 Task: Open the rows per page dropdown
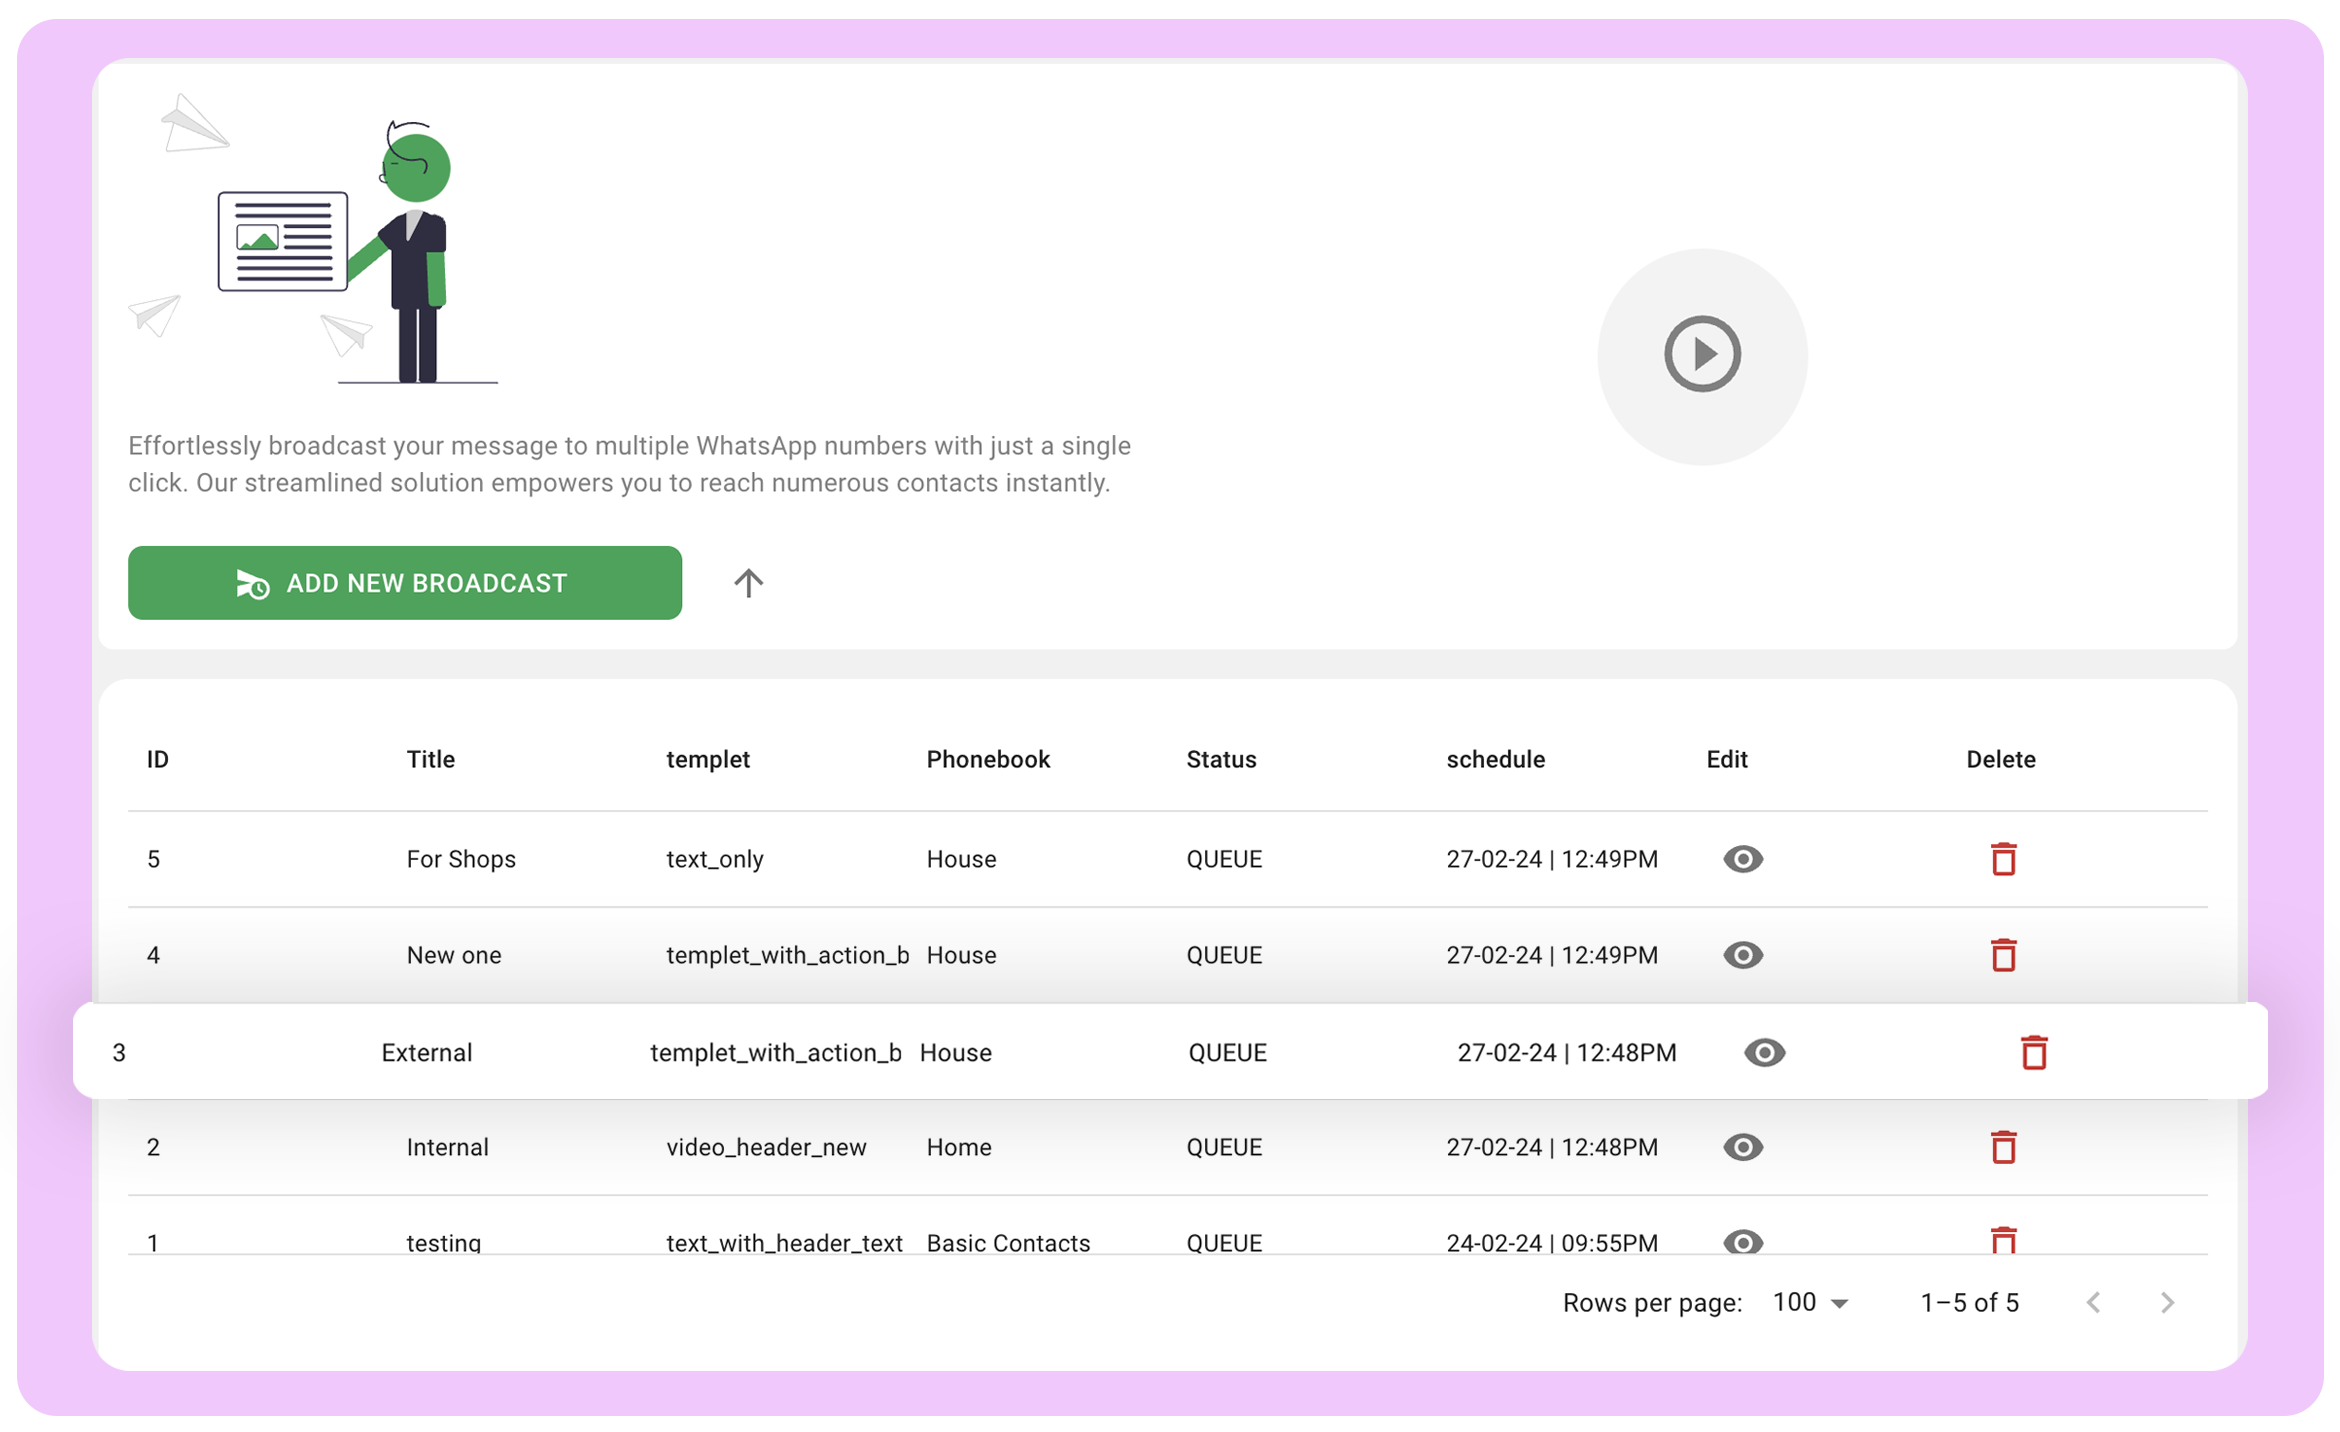[1810, 1302]
